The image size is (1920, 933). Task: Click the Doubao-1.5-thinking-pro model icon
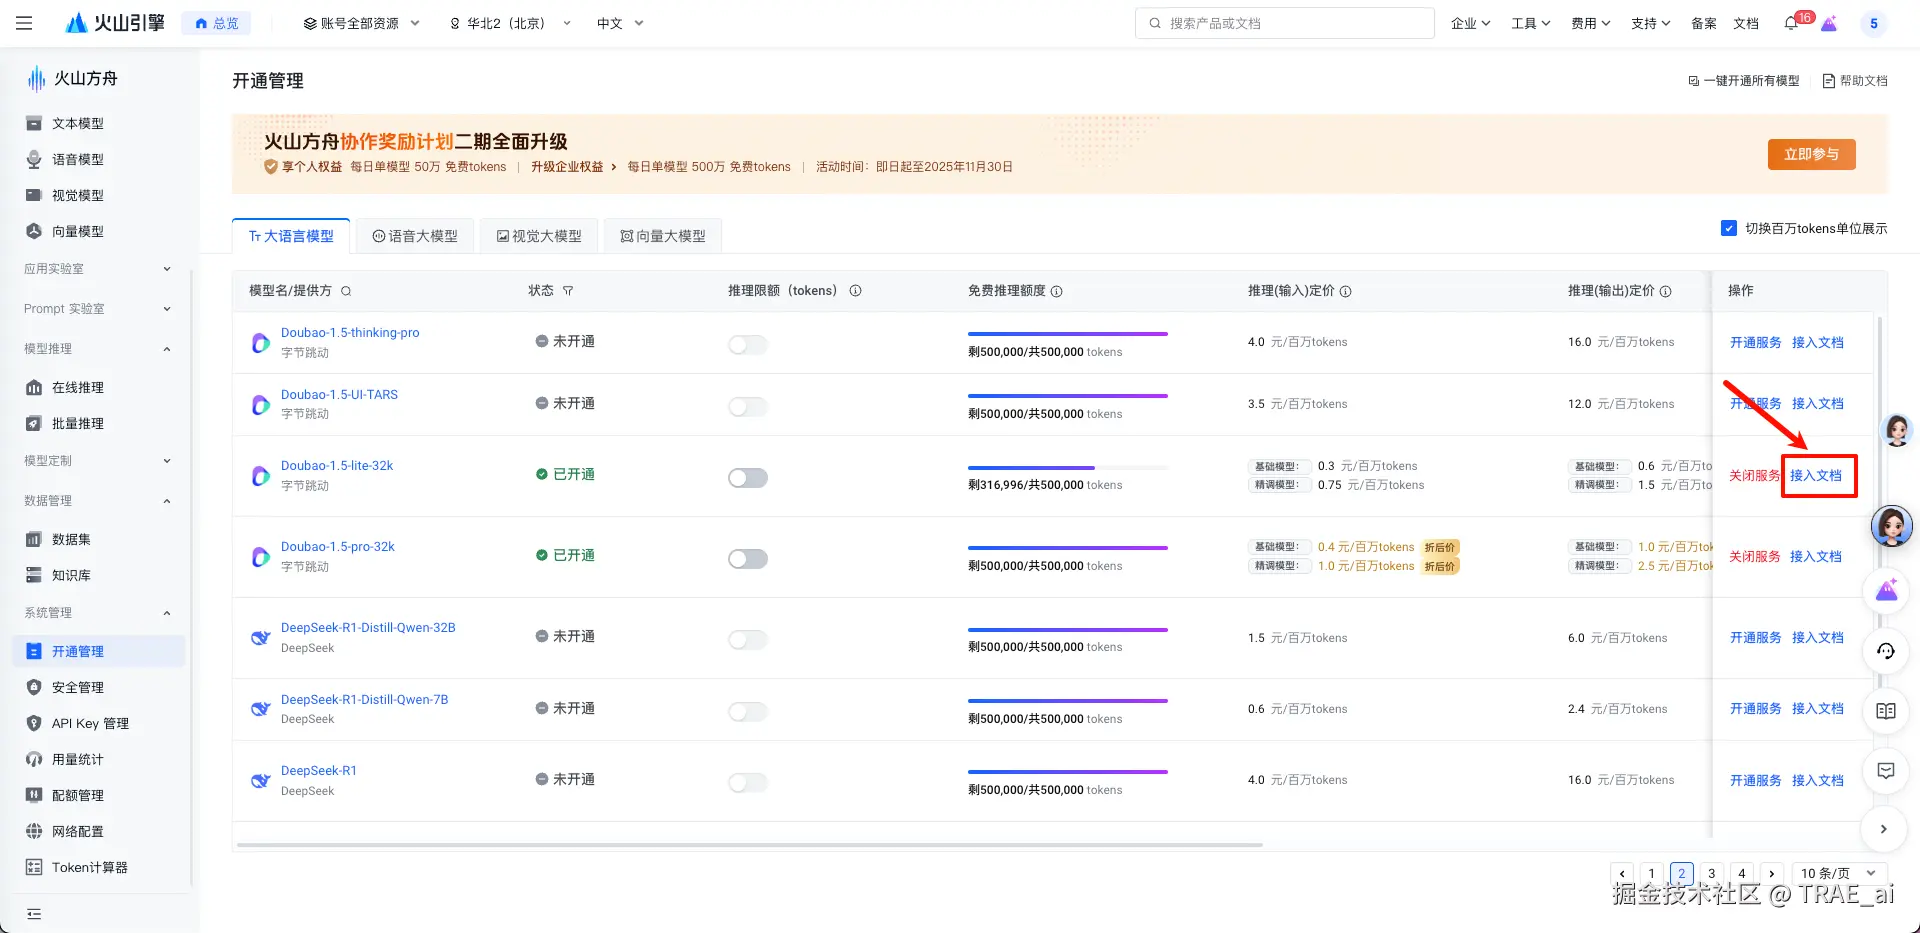(x=261, y=343)
